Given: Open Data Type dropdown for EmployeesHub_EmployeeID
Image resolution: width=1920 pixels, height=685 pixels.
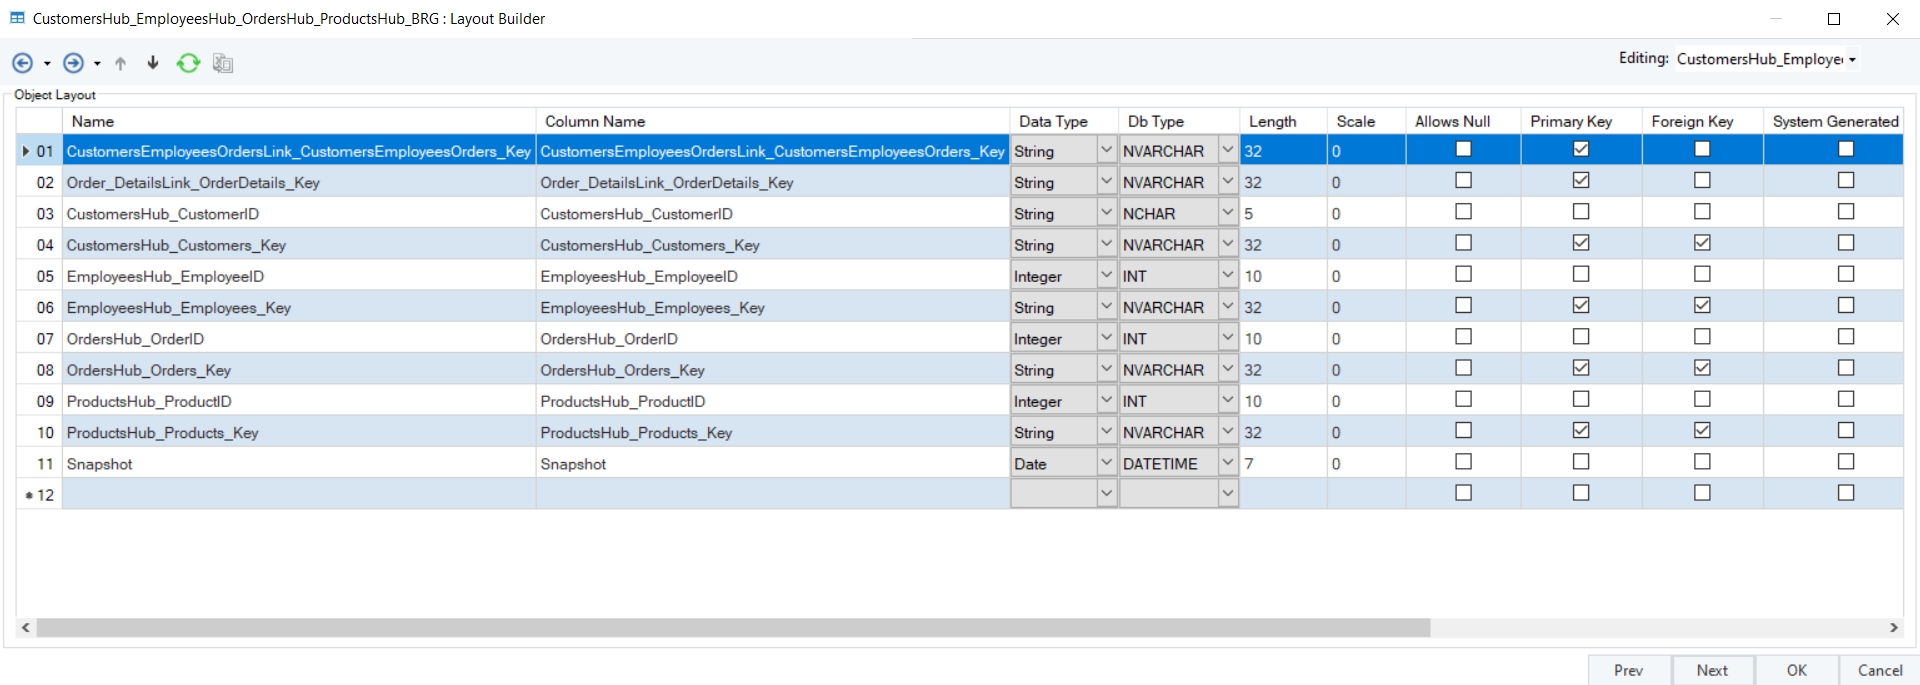Looking at the screenshot, I should point(1106,275).
